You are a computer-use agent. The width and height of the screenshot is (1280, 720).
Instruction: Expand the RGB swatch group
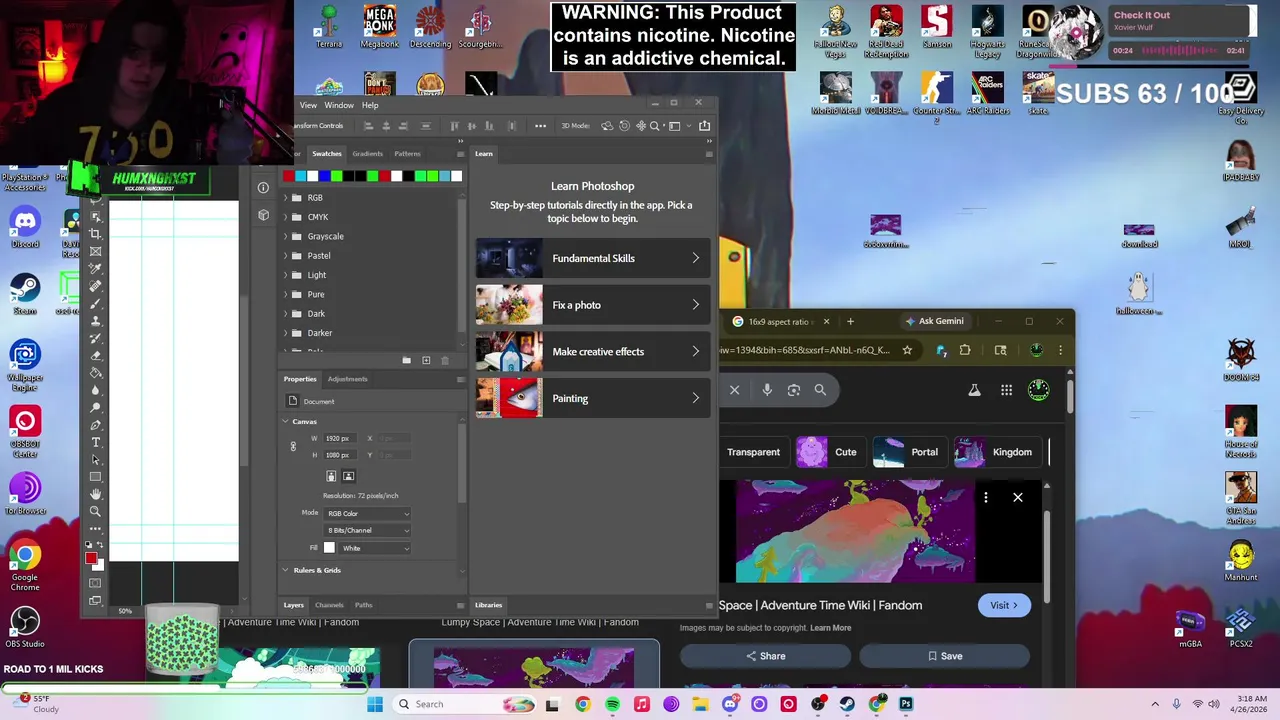pyautogui.click(x=286, y=198)
